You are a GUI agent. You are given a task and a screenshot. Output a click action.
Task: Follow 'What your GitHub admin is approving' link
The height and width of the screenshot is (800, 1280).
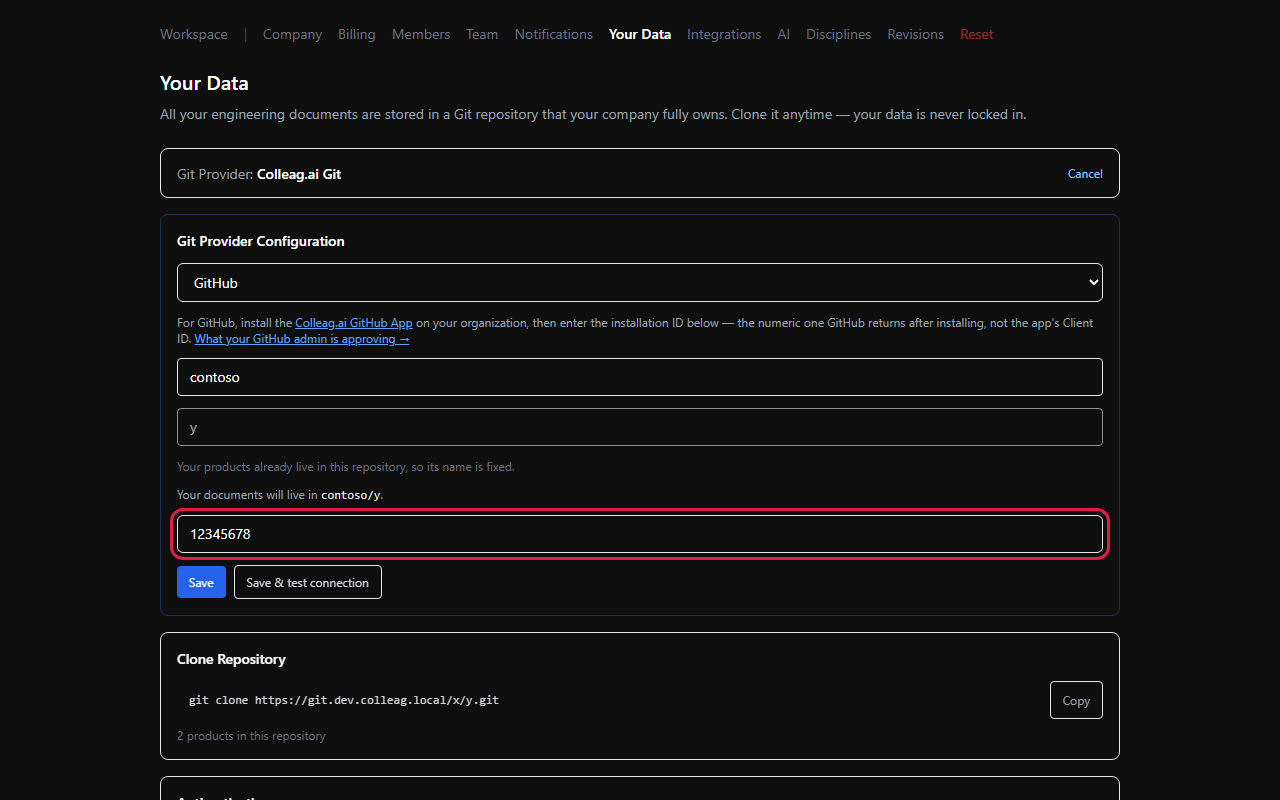302,339
